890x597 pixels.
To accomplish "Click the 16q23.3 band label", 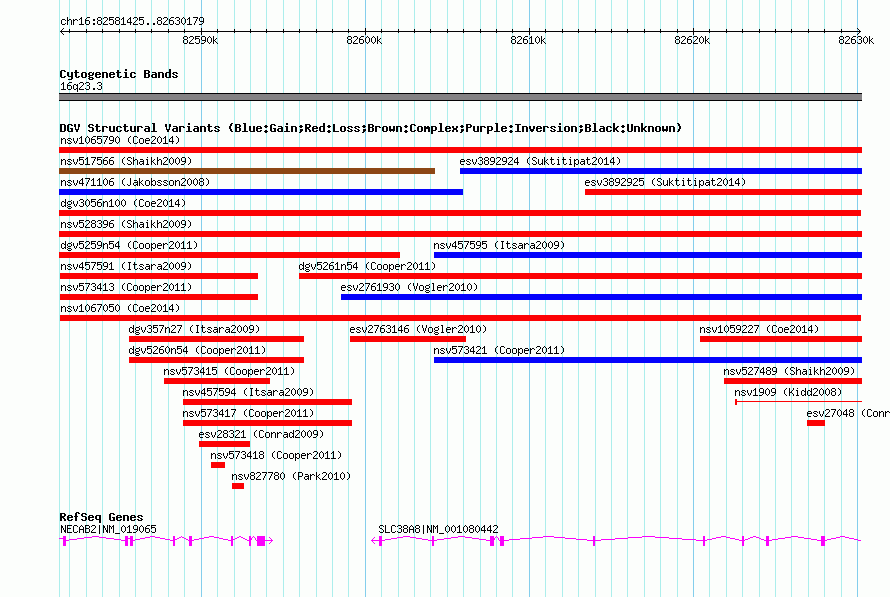I will [81, 86].
